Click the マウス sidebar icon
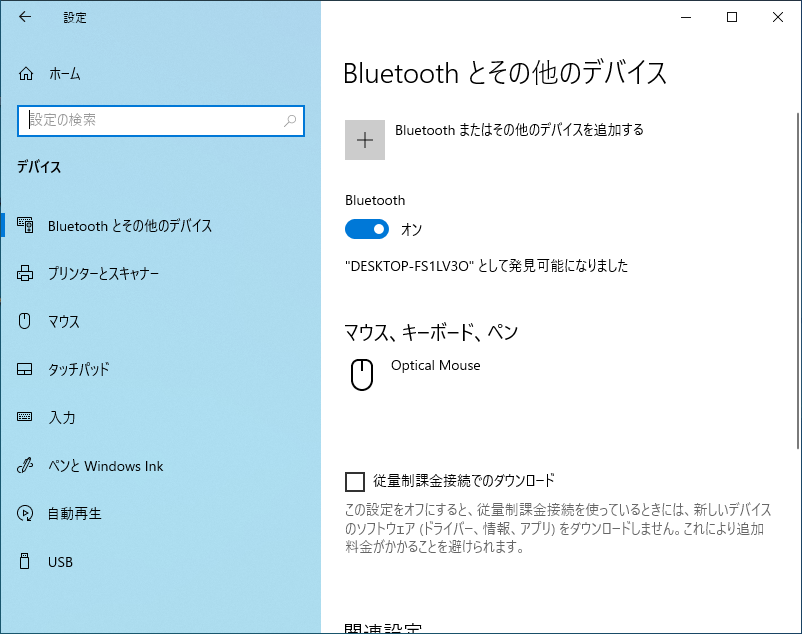This screenshot has width=802, height=634. coord(25,321)
